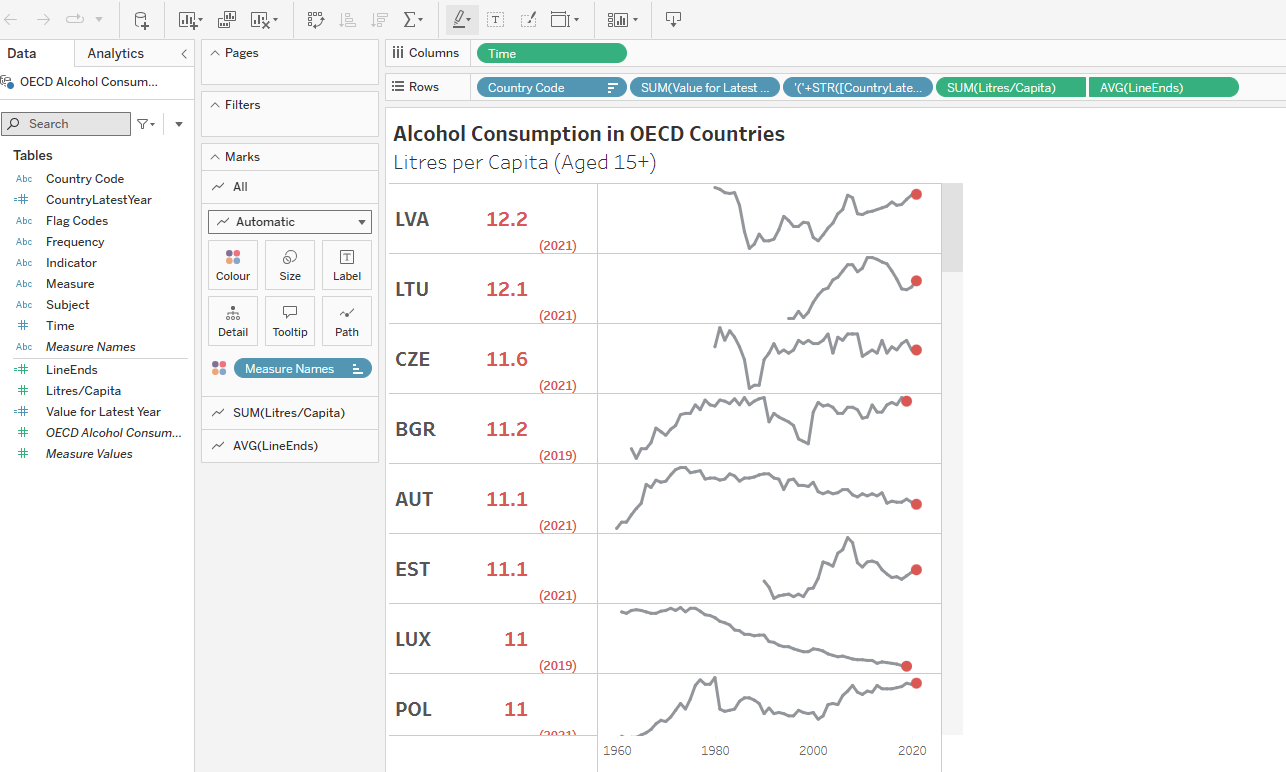Select the Indicator field
The width and height of the screenshot is (1286, 772).
click(71, 263)
